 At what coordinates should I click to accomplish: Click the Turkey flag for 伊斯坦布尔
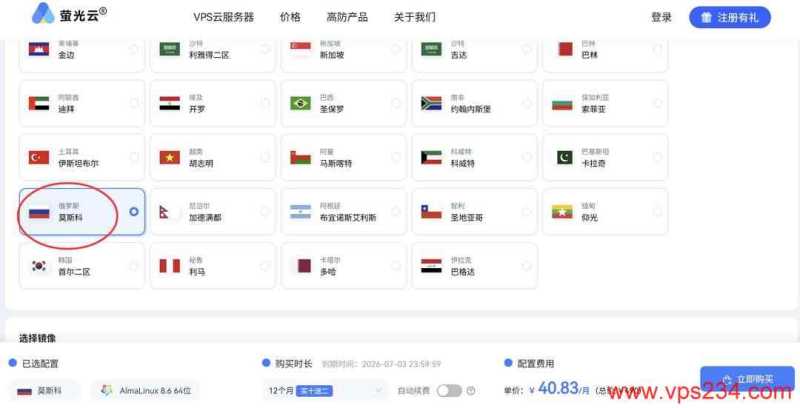pos(39,158)
